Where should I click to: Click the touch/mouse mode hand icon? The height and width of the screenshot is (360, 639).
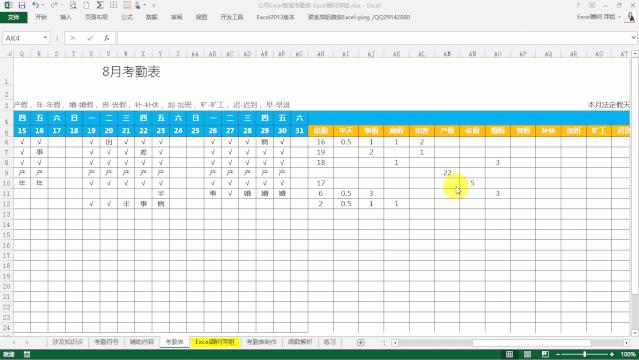(x=139, y=5)
